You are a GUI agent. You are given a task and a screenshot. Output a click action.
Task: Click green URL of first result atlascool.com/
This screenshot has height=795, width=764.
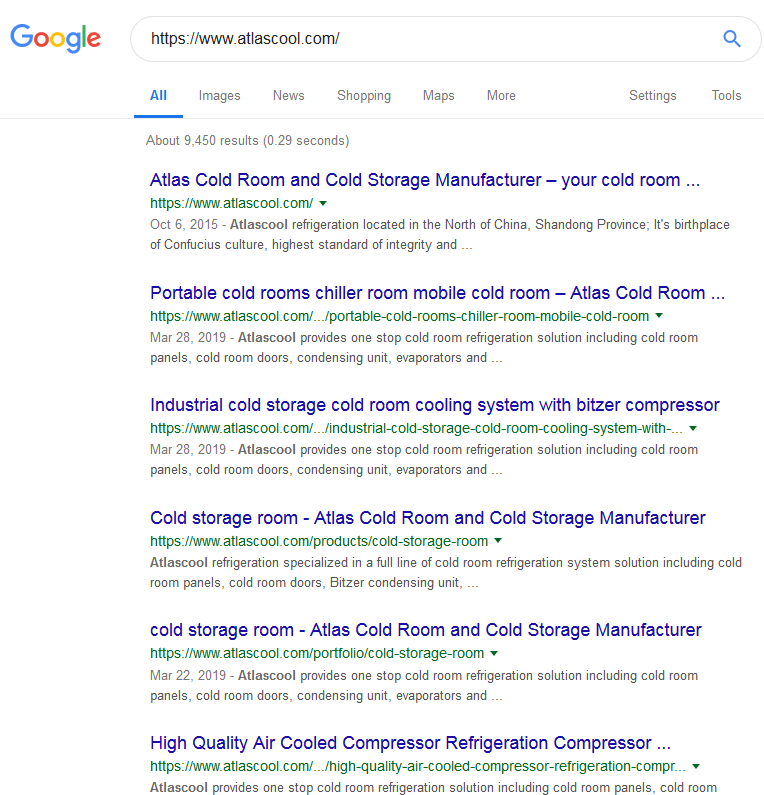tap(232, 203)
